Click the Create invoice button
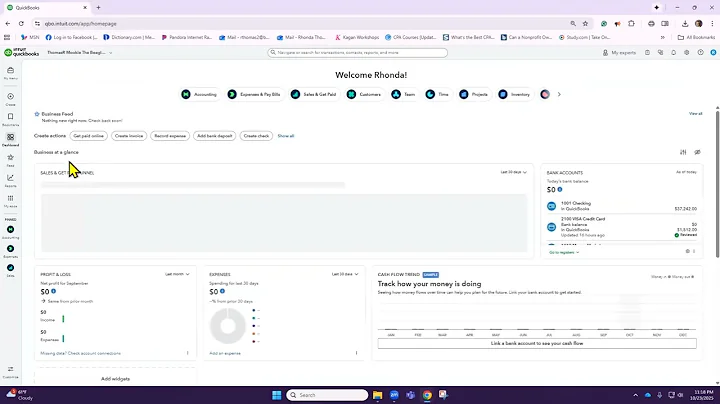720x404 pixels. pos(129,136)
